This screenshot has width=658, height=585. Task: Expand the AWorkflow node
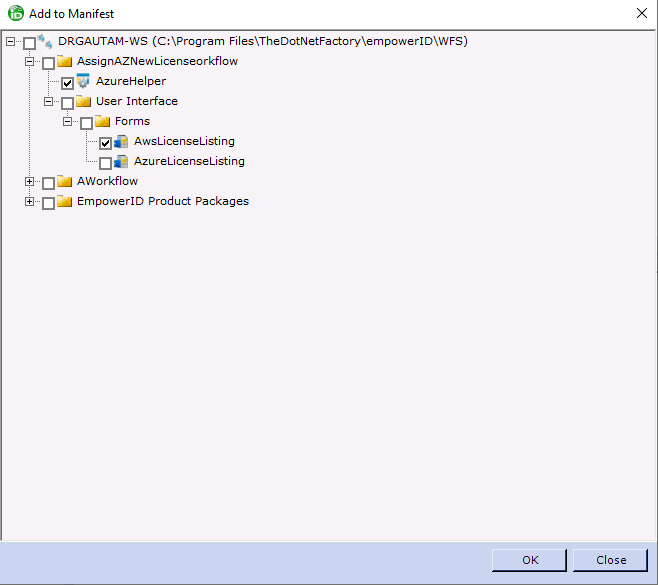tap(29, 182)
